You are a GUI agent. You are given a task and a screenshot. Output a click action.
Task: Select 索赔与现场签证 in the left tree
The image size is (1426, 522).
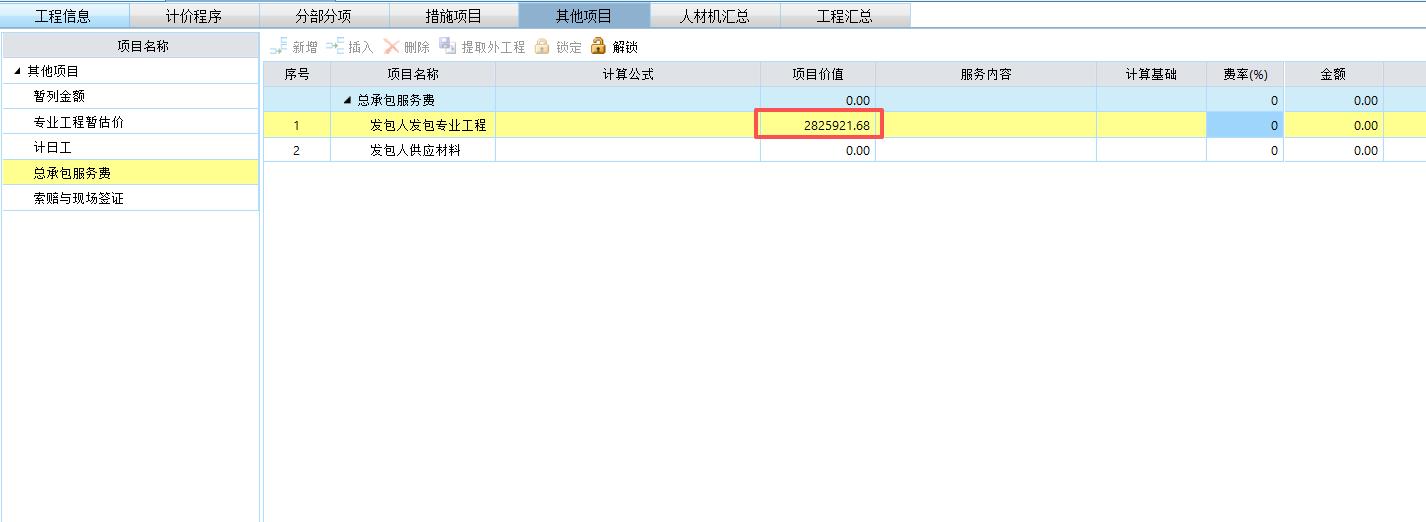(x=79, y=198)
